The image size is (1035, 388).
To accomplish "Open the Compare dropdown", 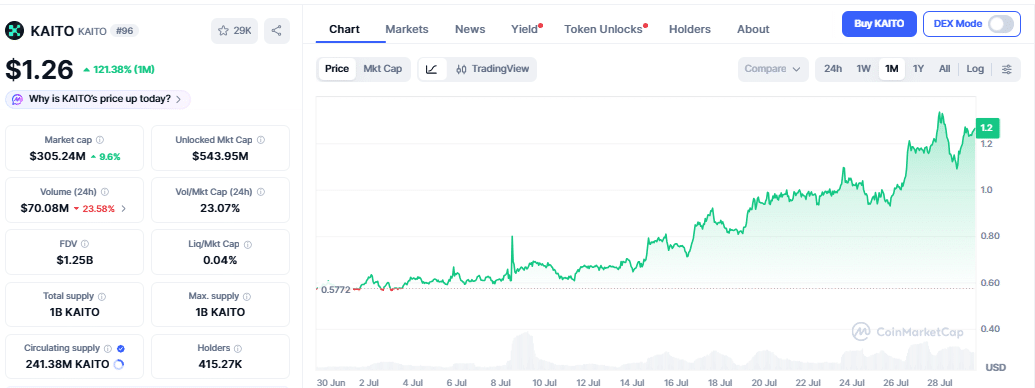I will tap(773, 69).
